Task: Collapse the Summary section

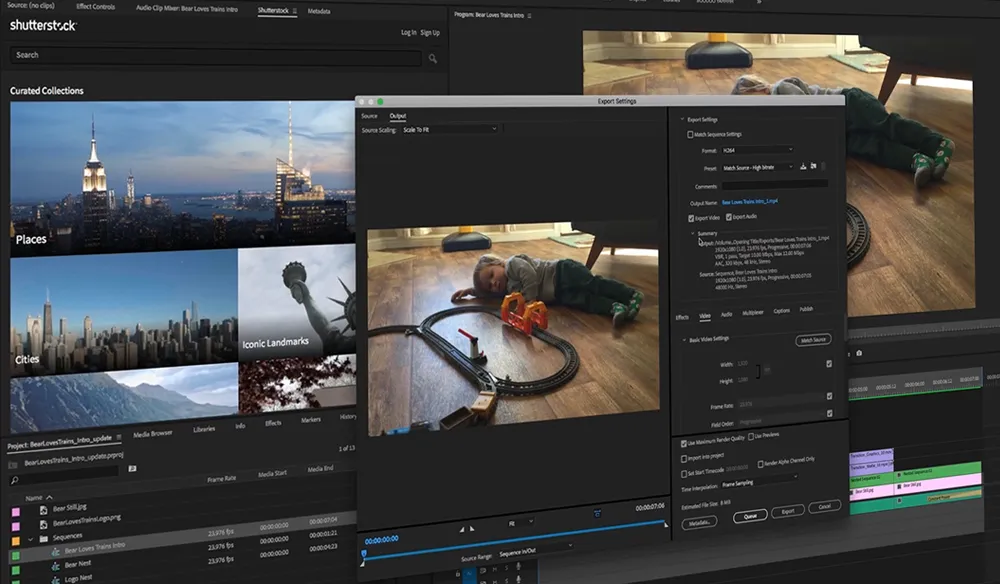Action: point(693,233)
